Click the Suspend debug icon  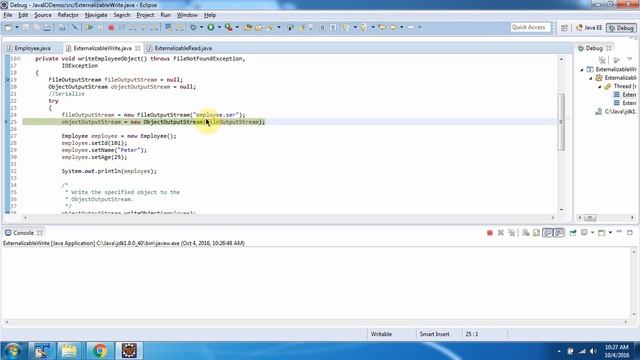(100, 27)
